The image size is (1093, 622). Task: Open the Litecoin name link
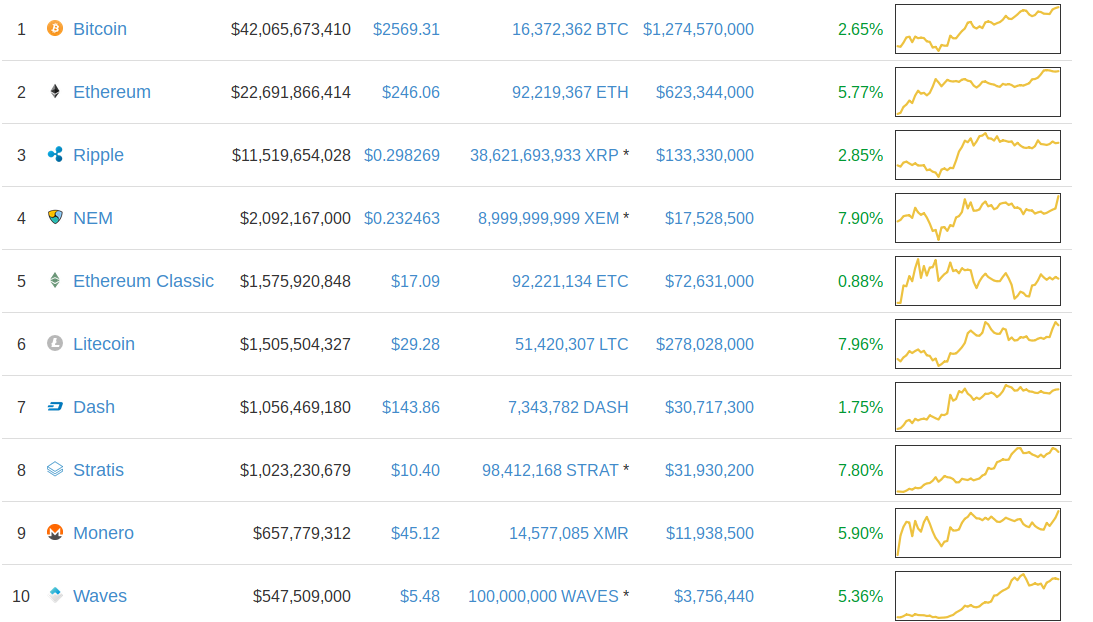(x=104, y=344)
